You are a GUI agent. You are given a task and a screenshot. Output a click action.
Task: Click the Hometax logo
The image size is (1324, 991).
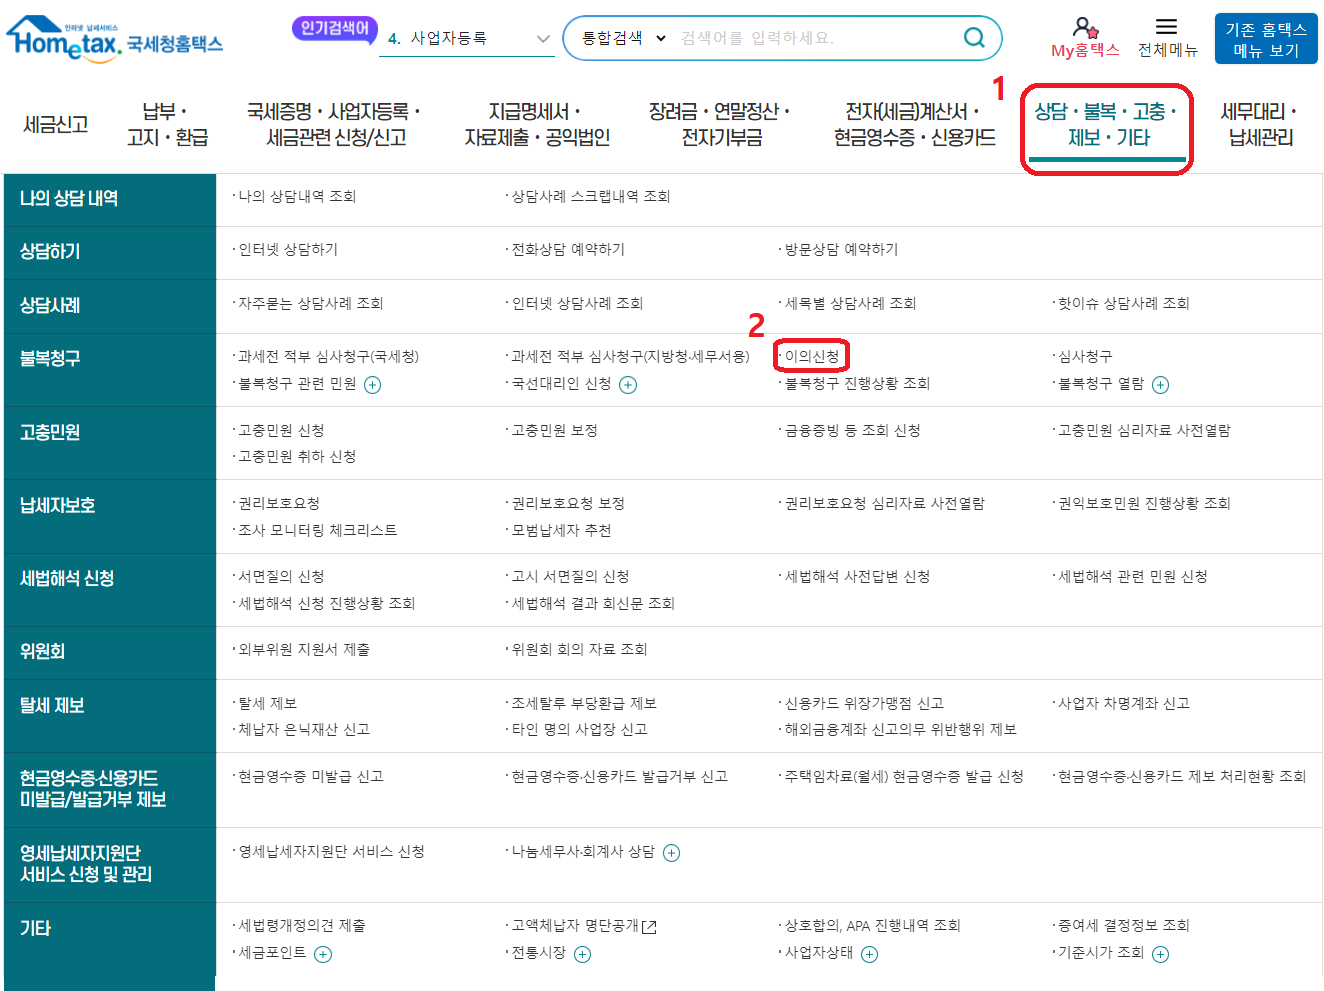(x=113, y=36)
